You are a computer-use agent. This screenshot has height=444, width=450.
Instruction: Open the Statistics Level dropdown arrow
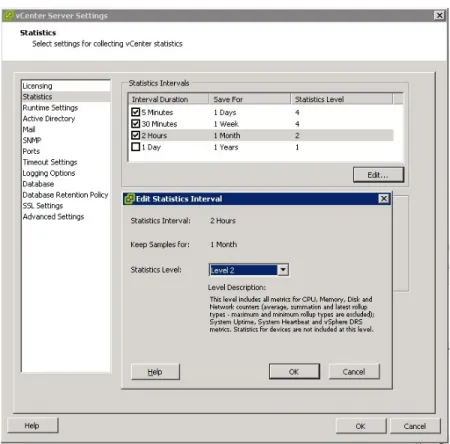pos(283,270)
